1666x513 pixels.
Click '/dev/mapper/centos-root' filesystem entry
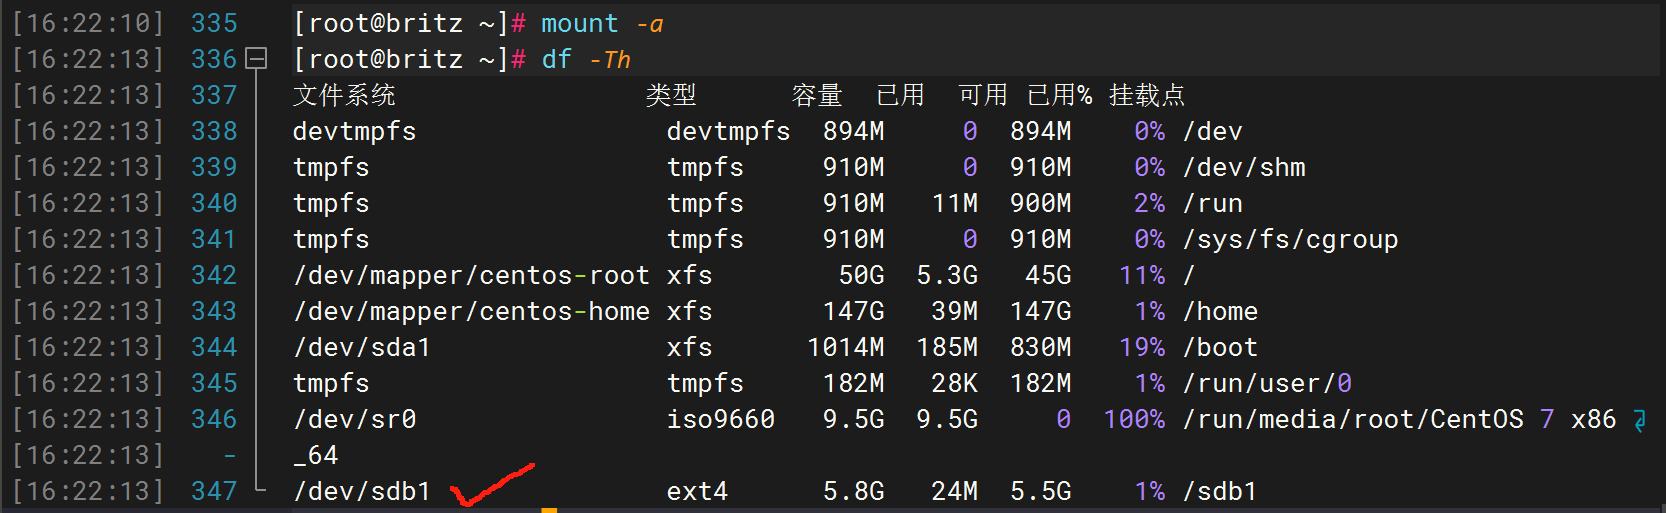(471, 275)
